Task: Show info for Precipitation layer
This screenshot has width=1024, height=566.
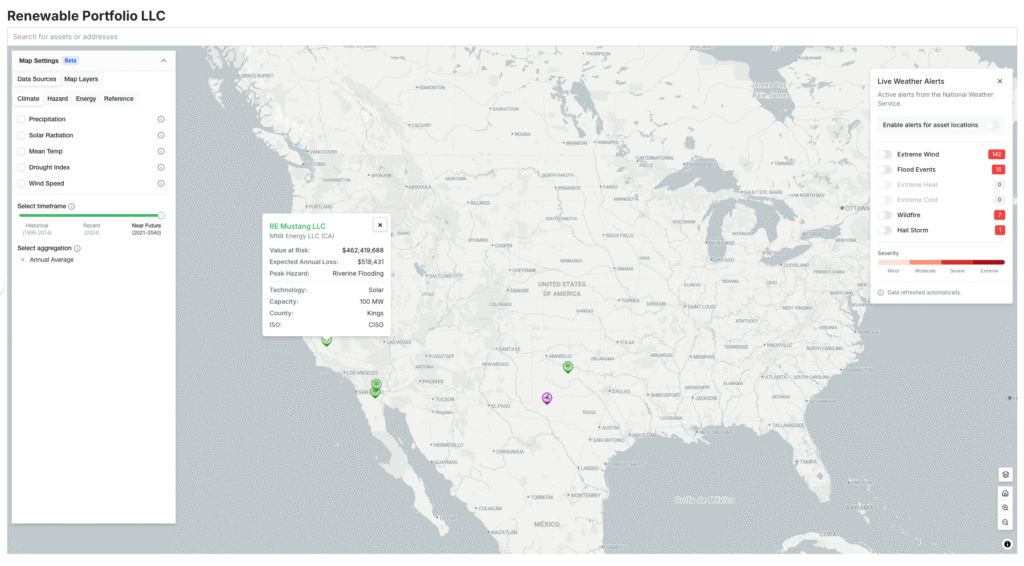Action: coord(161,119)
